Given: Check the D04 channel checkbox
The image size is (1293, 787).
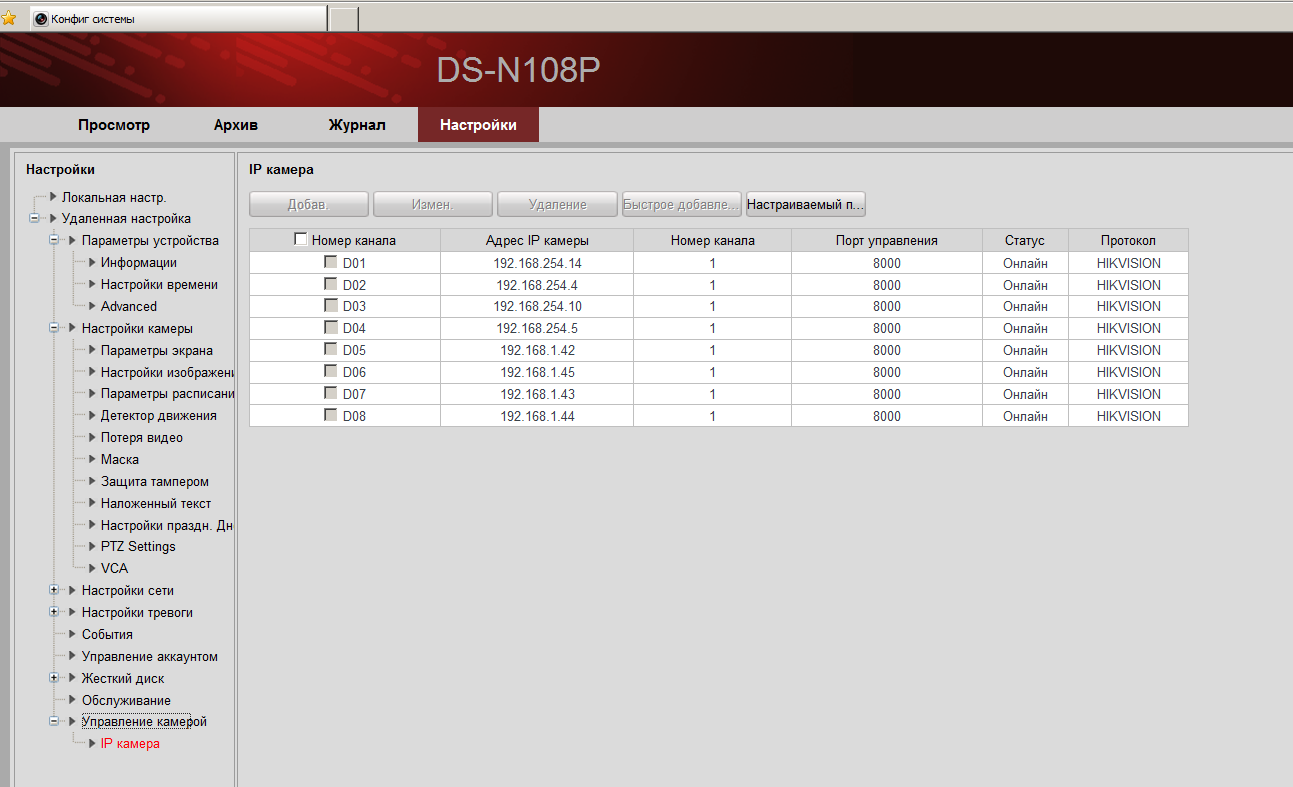Looking at the screenshot, I should [x=330, y=328].
